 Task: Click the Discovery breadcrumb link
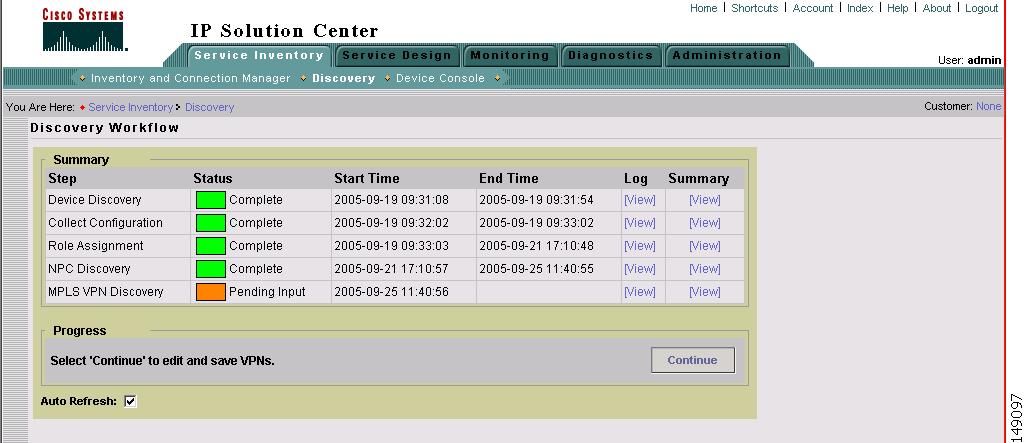pyautogui.click(x=210, y=107)
